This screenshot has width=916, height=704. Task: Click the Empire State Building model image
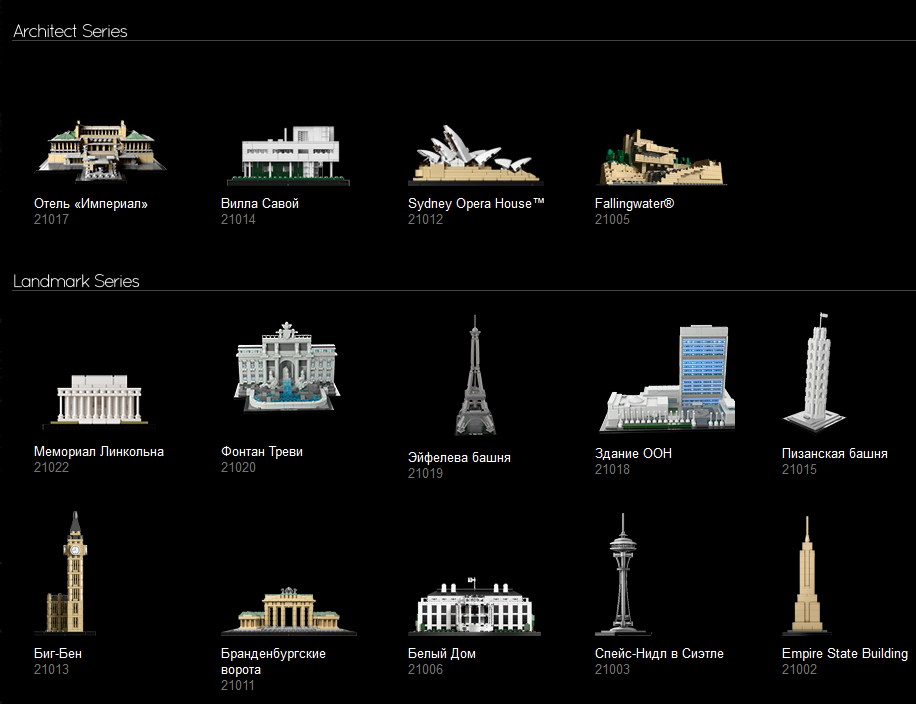807,576
